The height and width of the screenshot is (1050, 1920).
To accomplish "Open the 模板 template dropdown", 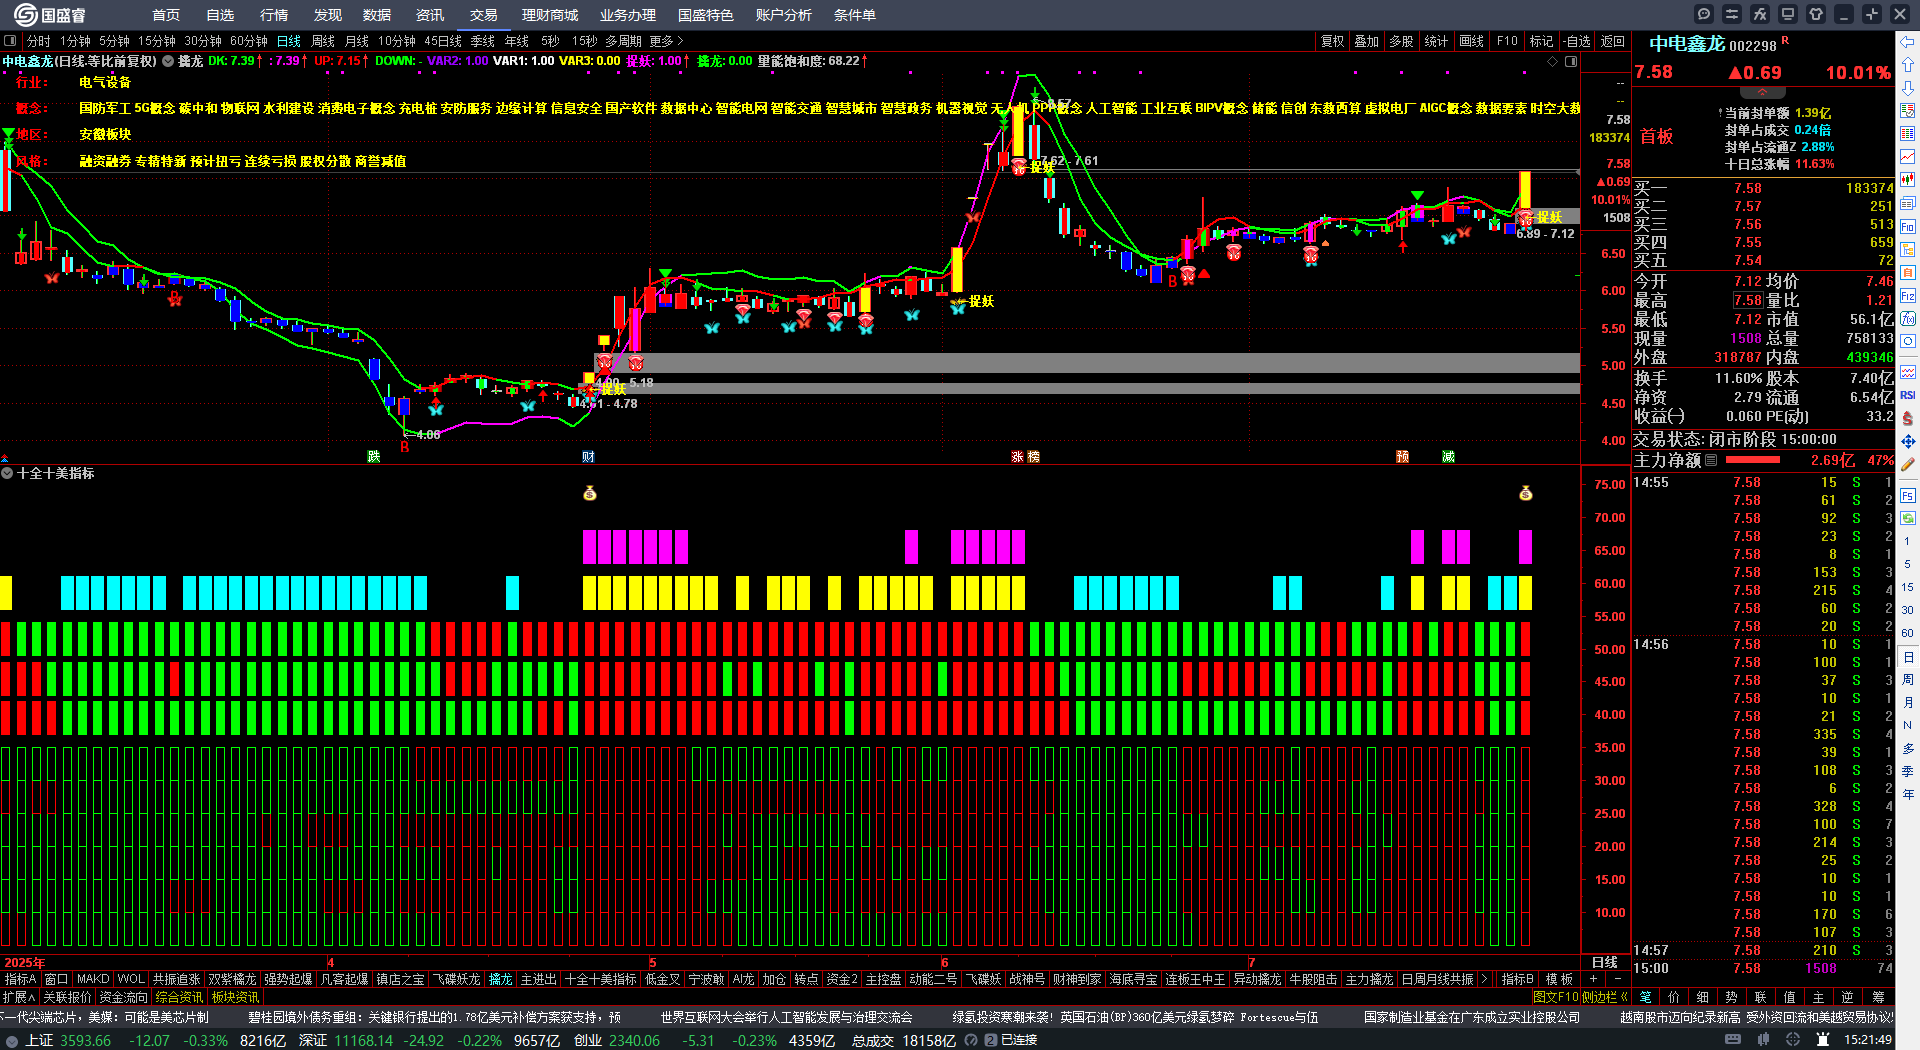I will click(1559, 979).
